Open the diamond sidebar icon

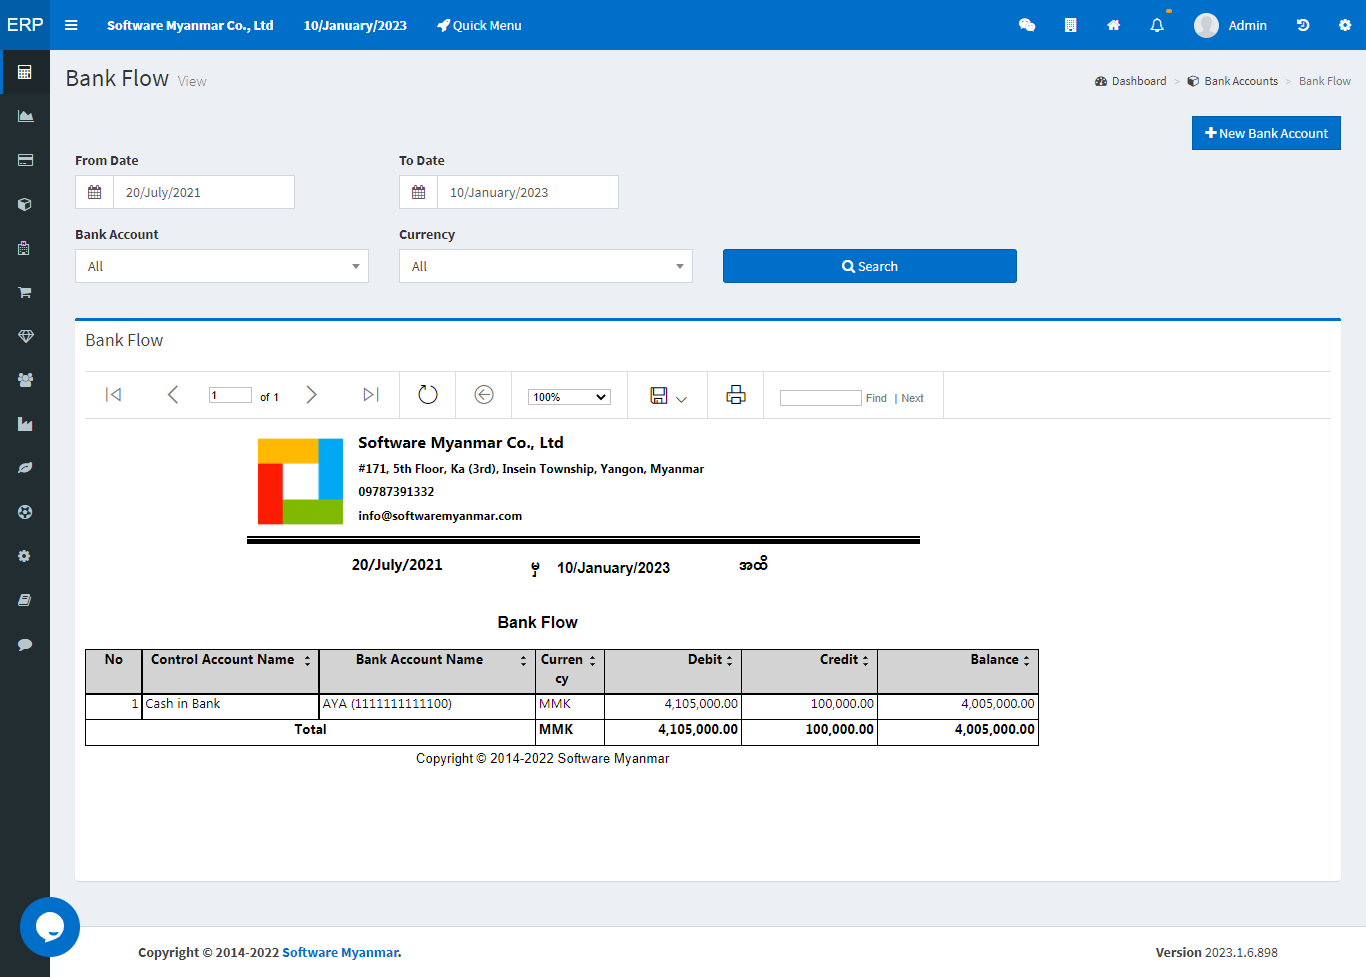pyautogui.click(x=25, y=336)
